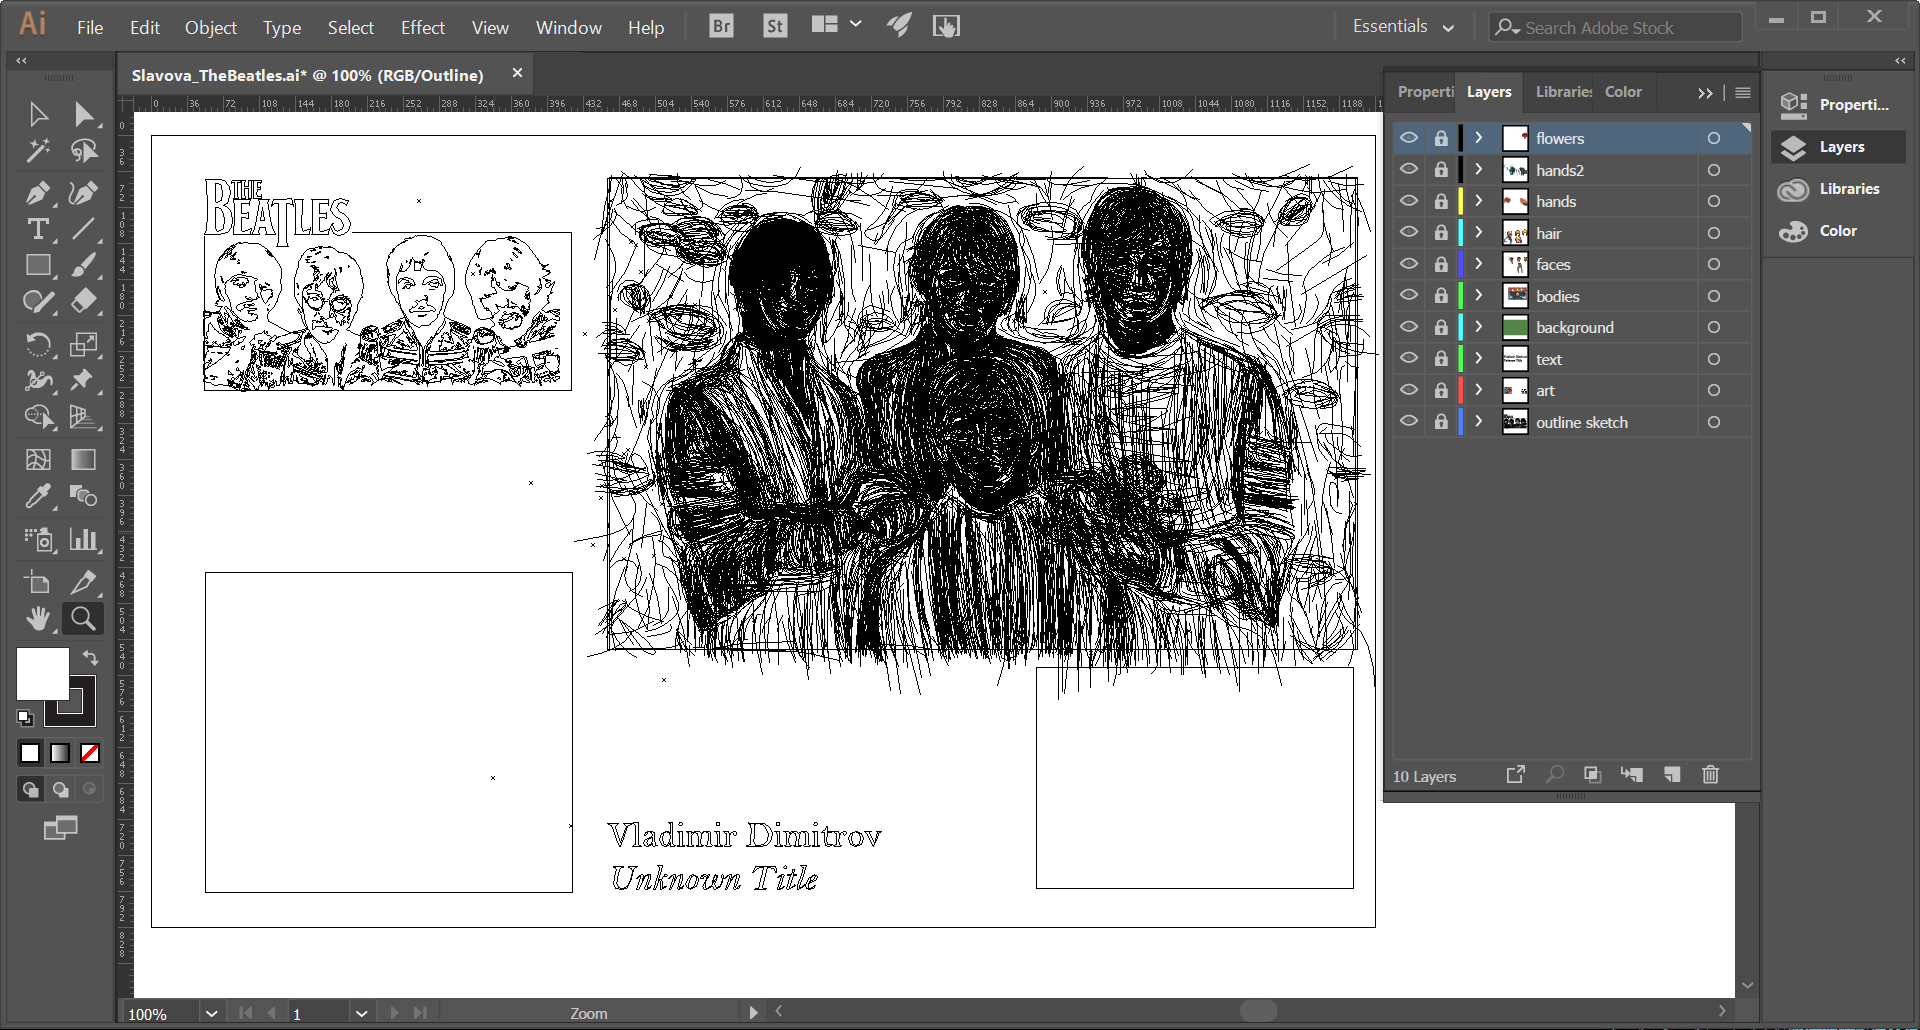
Task: Open the File menu
Action: (90, 28)
